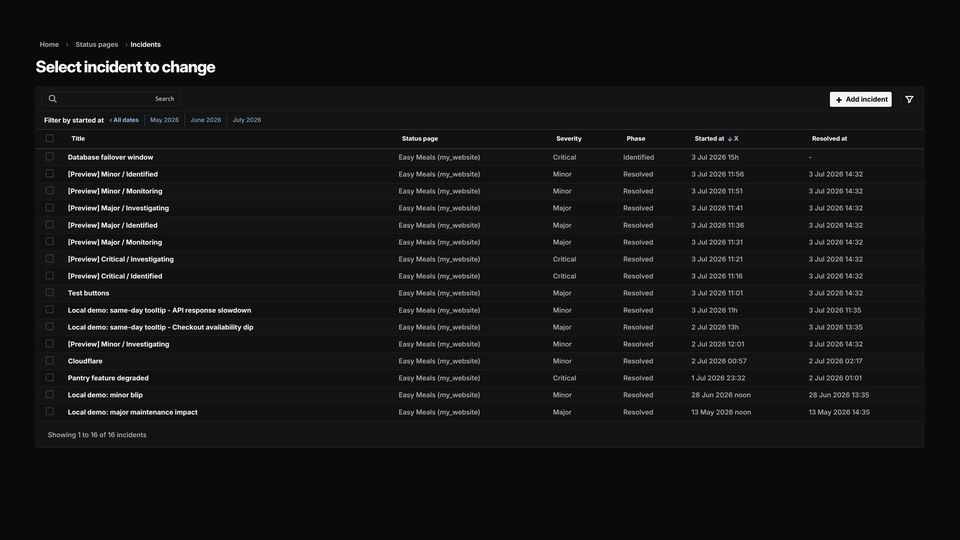Click the search magnifier icon
Screen dimensions: 960x540
coord(53,99)
